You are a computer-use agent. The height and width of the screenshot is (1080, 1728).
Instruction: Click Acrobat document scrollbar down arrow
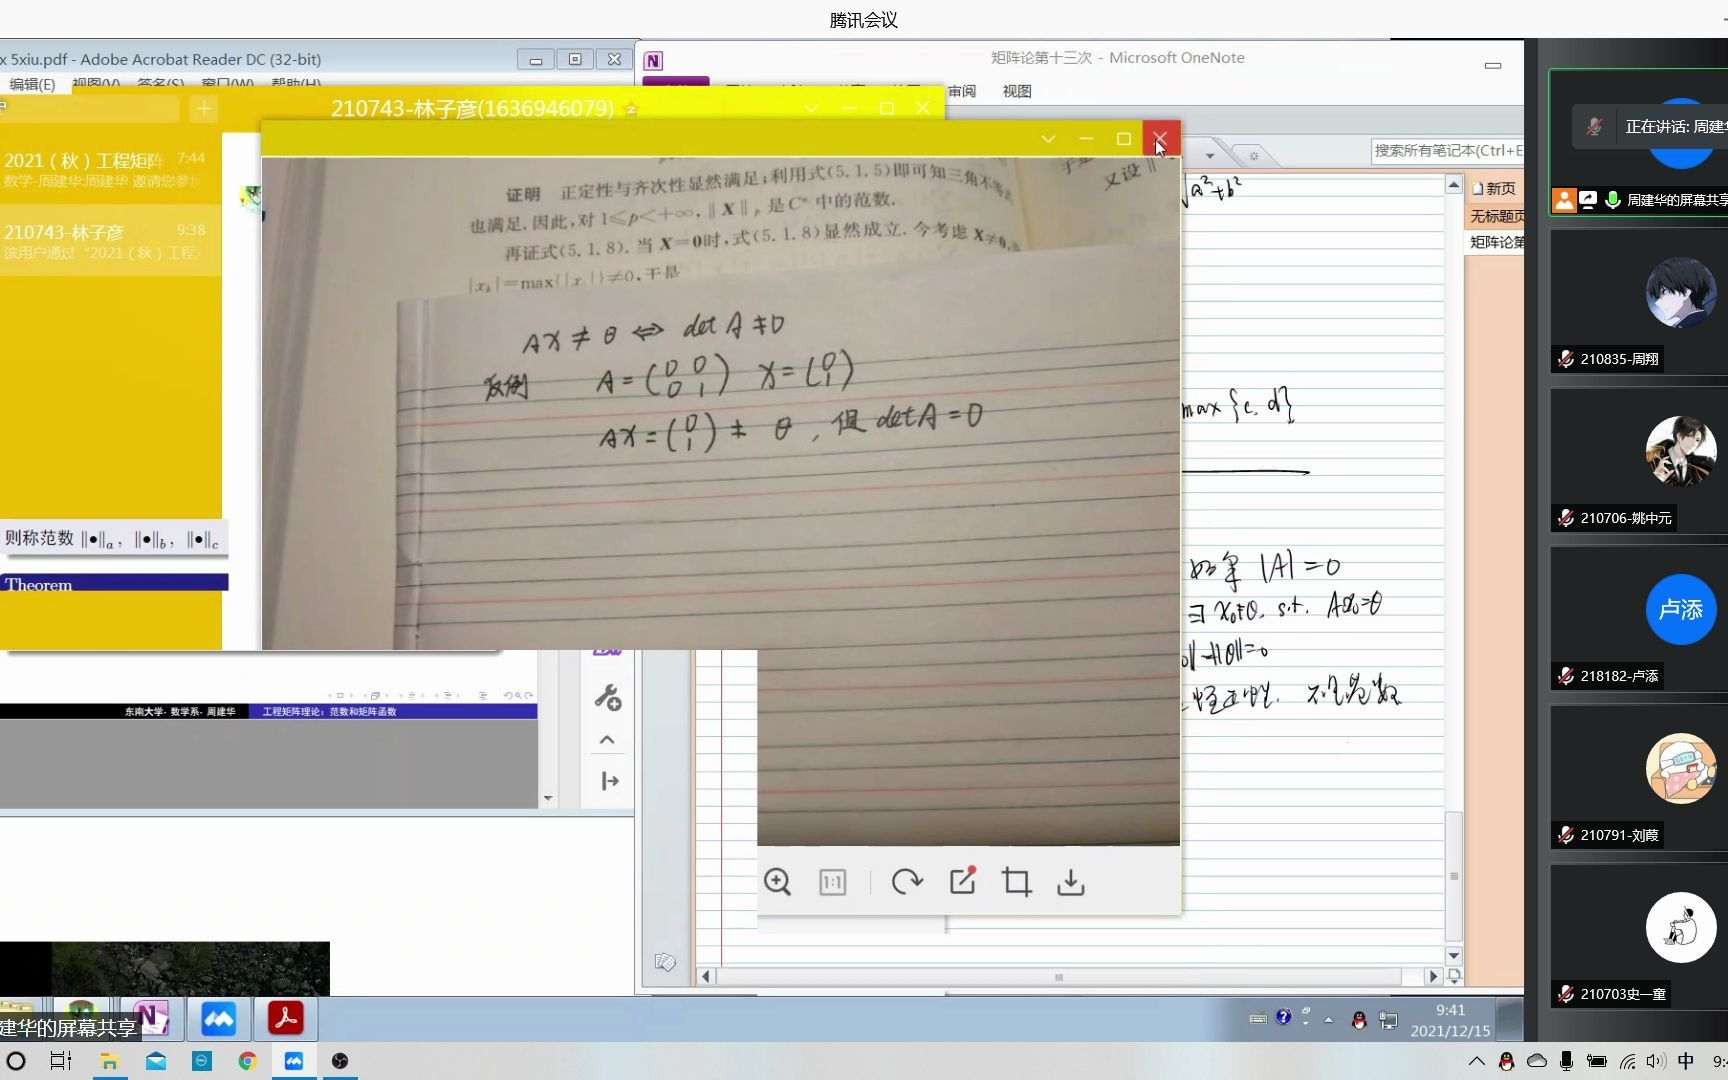click(x=547, y=799)
